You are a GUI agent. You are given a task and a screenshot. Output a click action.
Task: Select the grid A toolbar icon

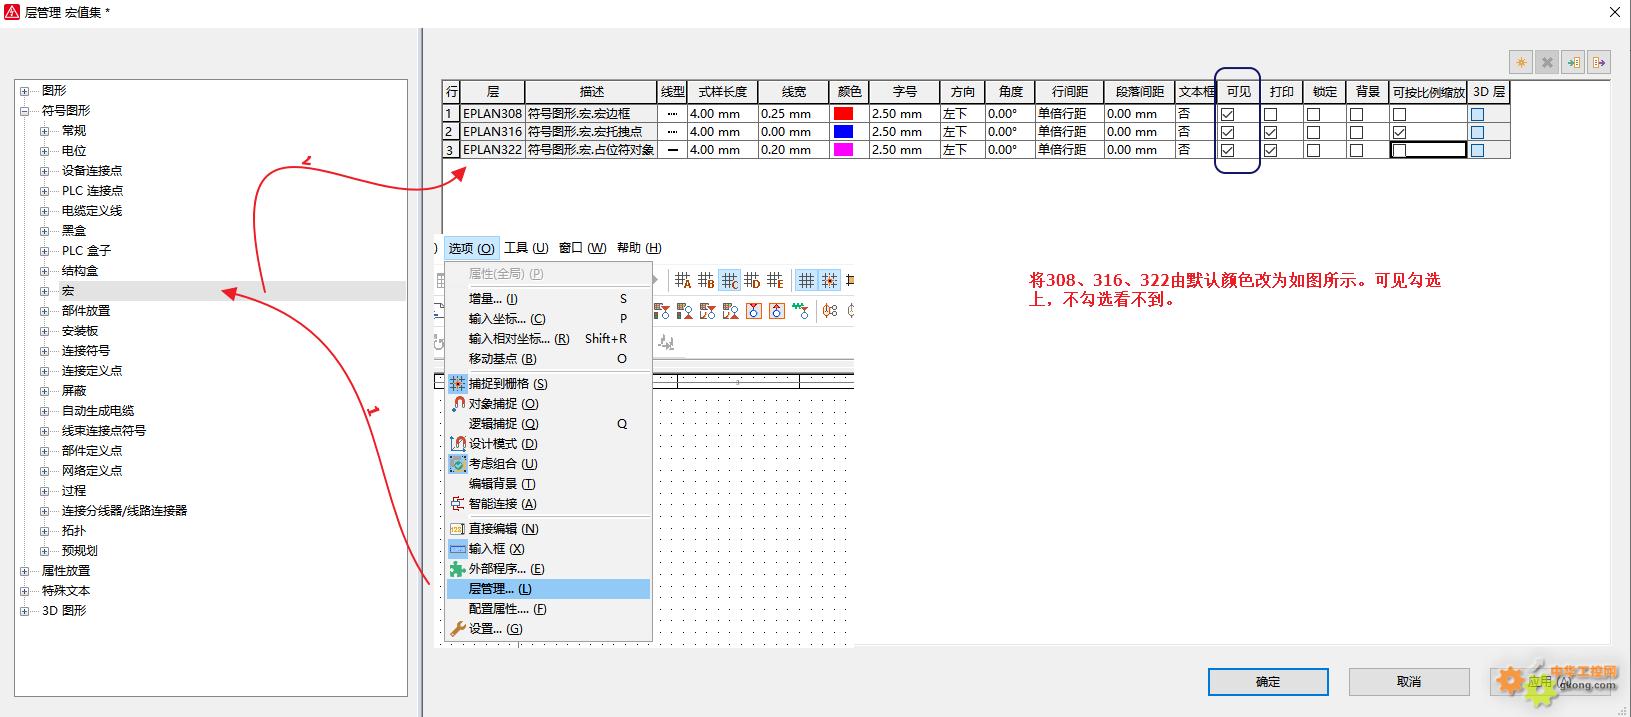[683, 281]
